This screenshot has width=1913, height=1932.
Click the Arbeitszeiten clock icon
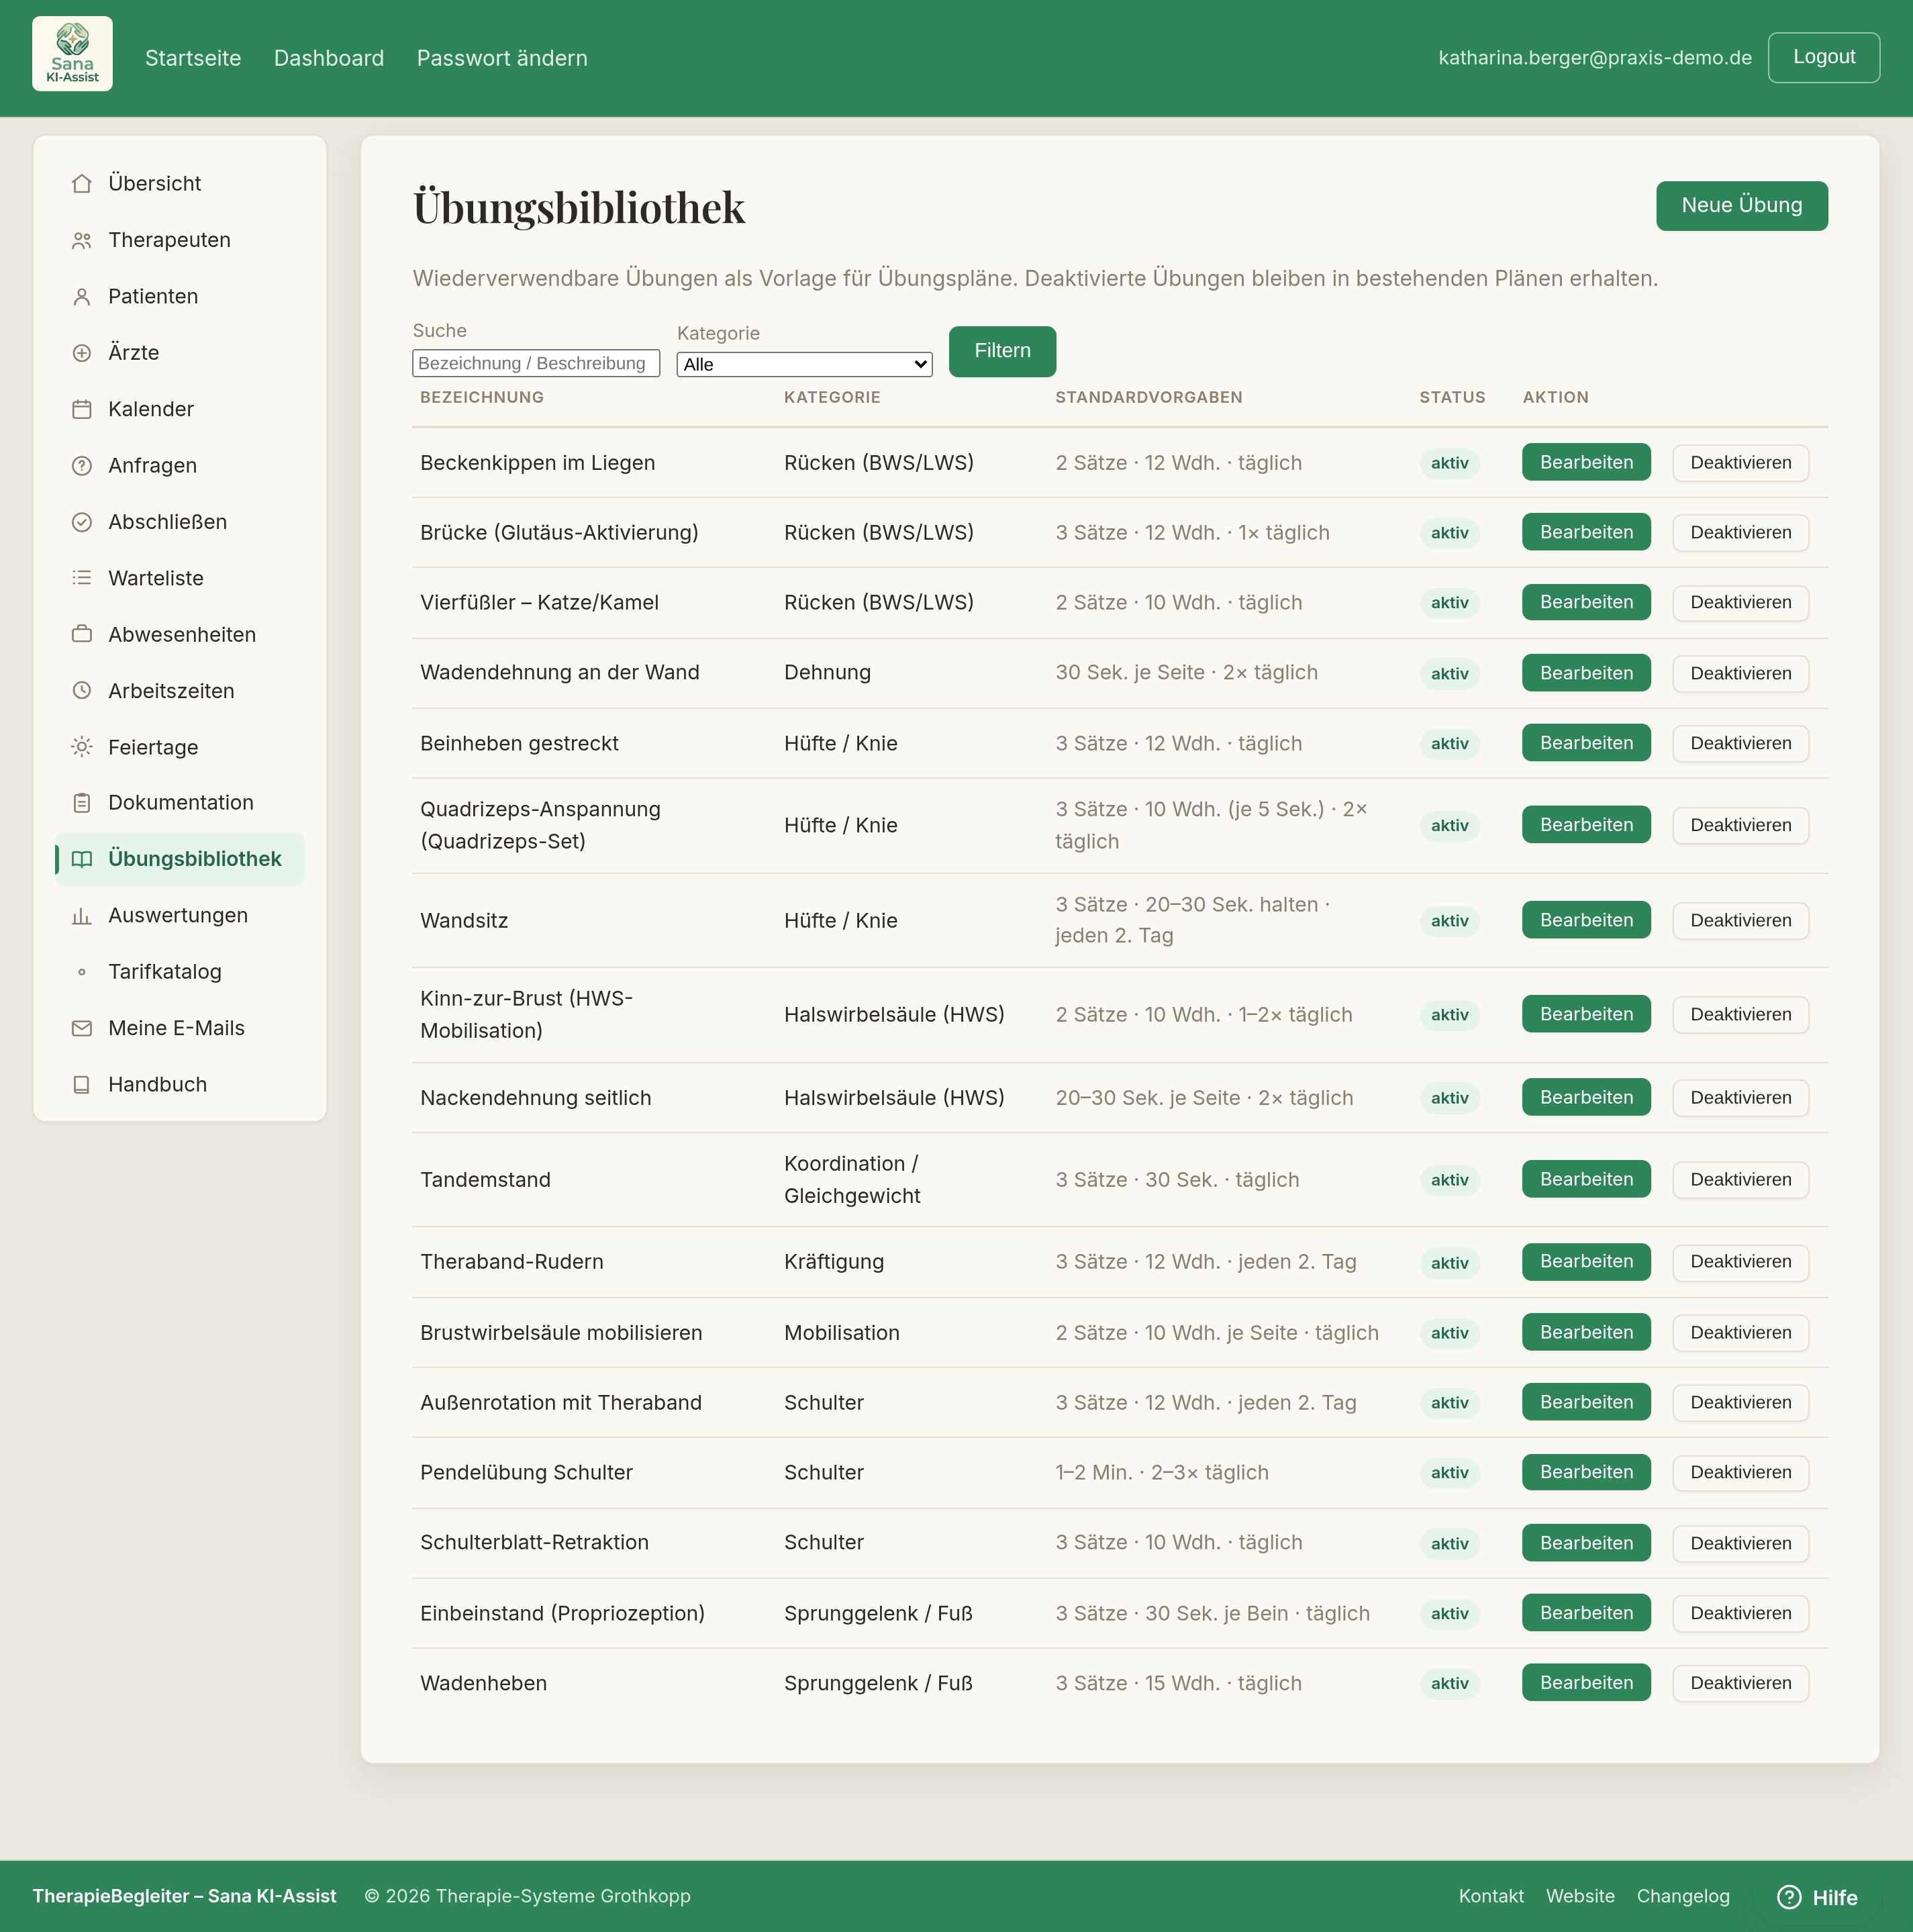point(82,691)
